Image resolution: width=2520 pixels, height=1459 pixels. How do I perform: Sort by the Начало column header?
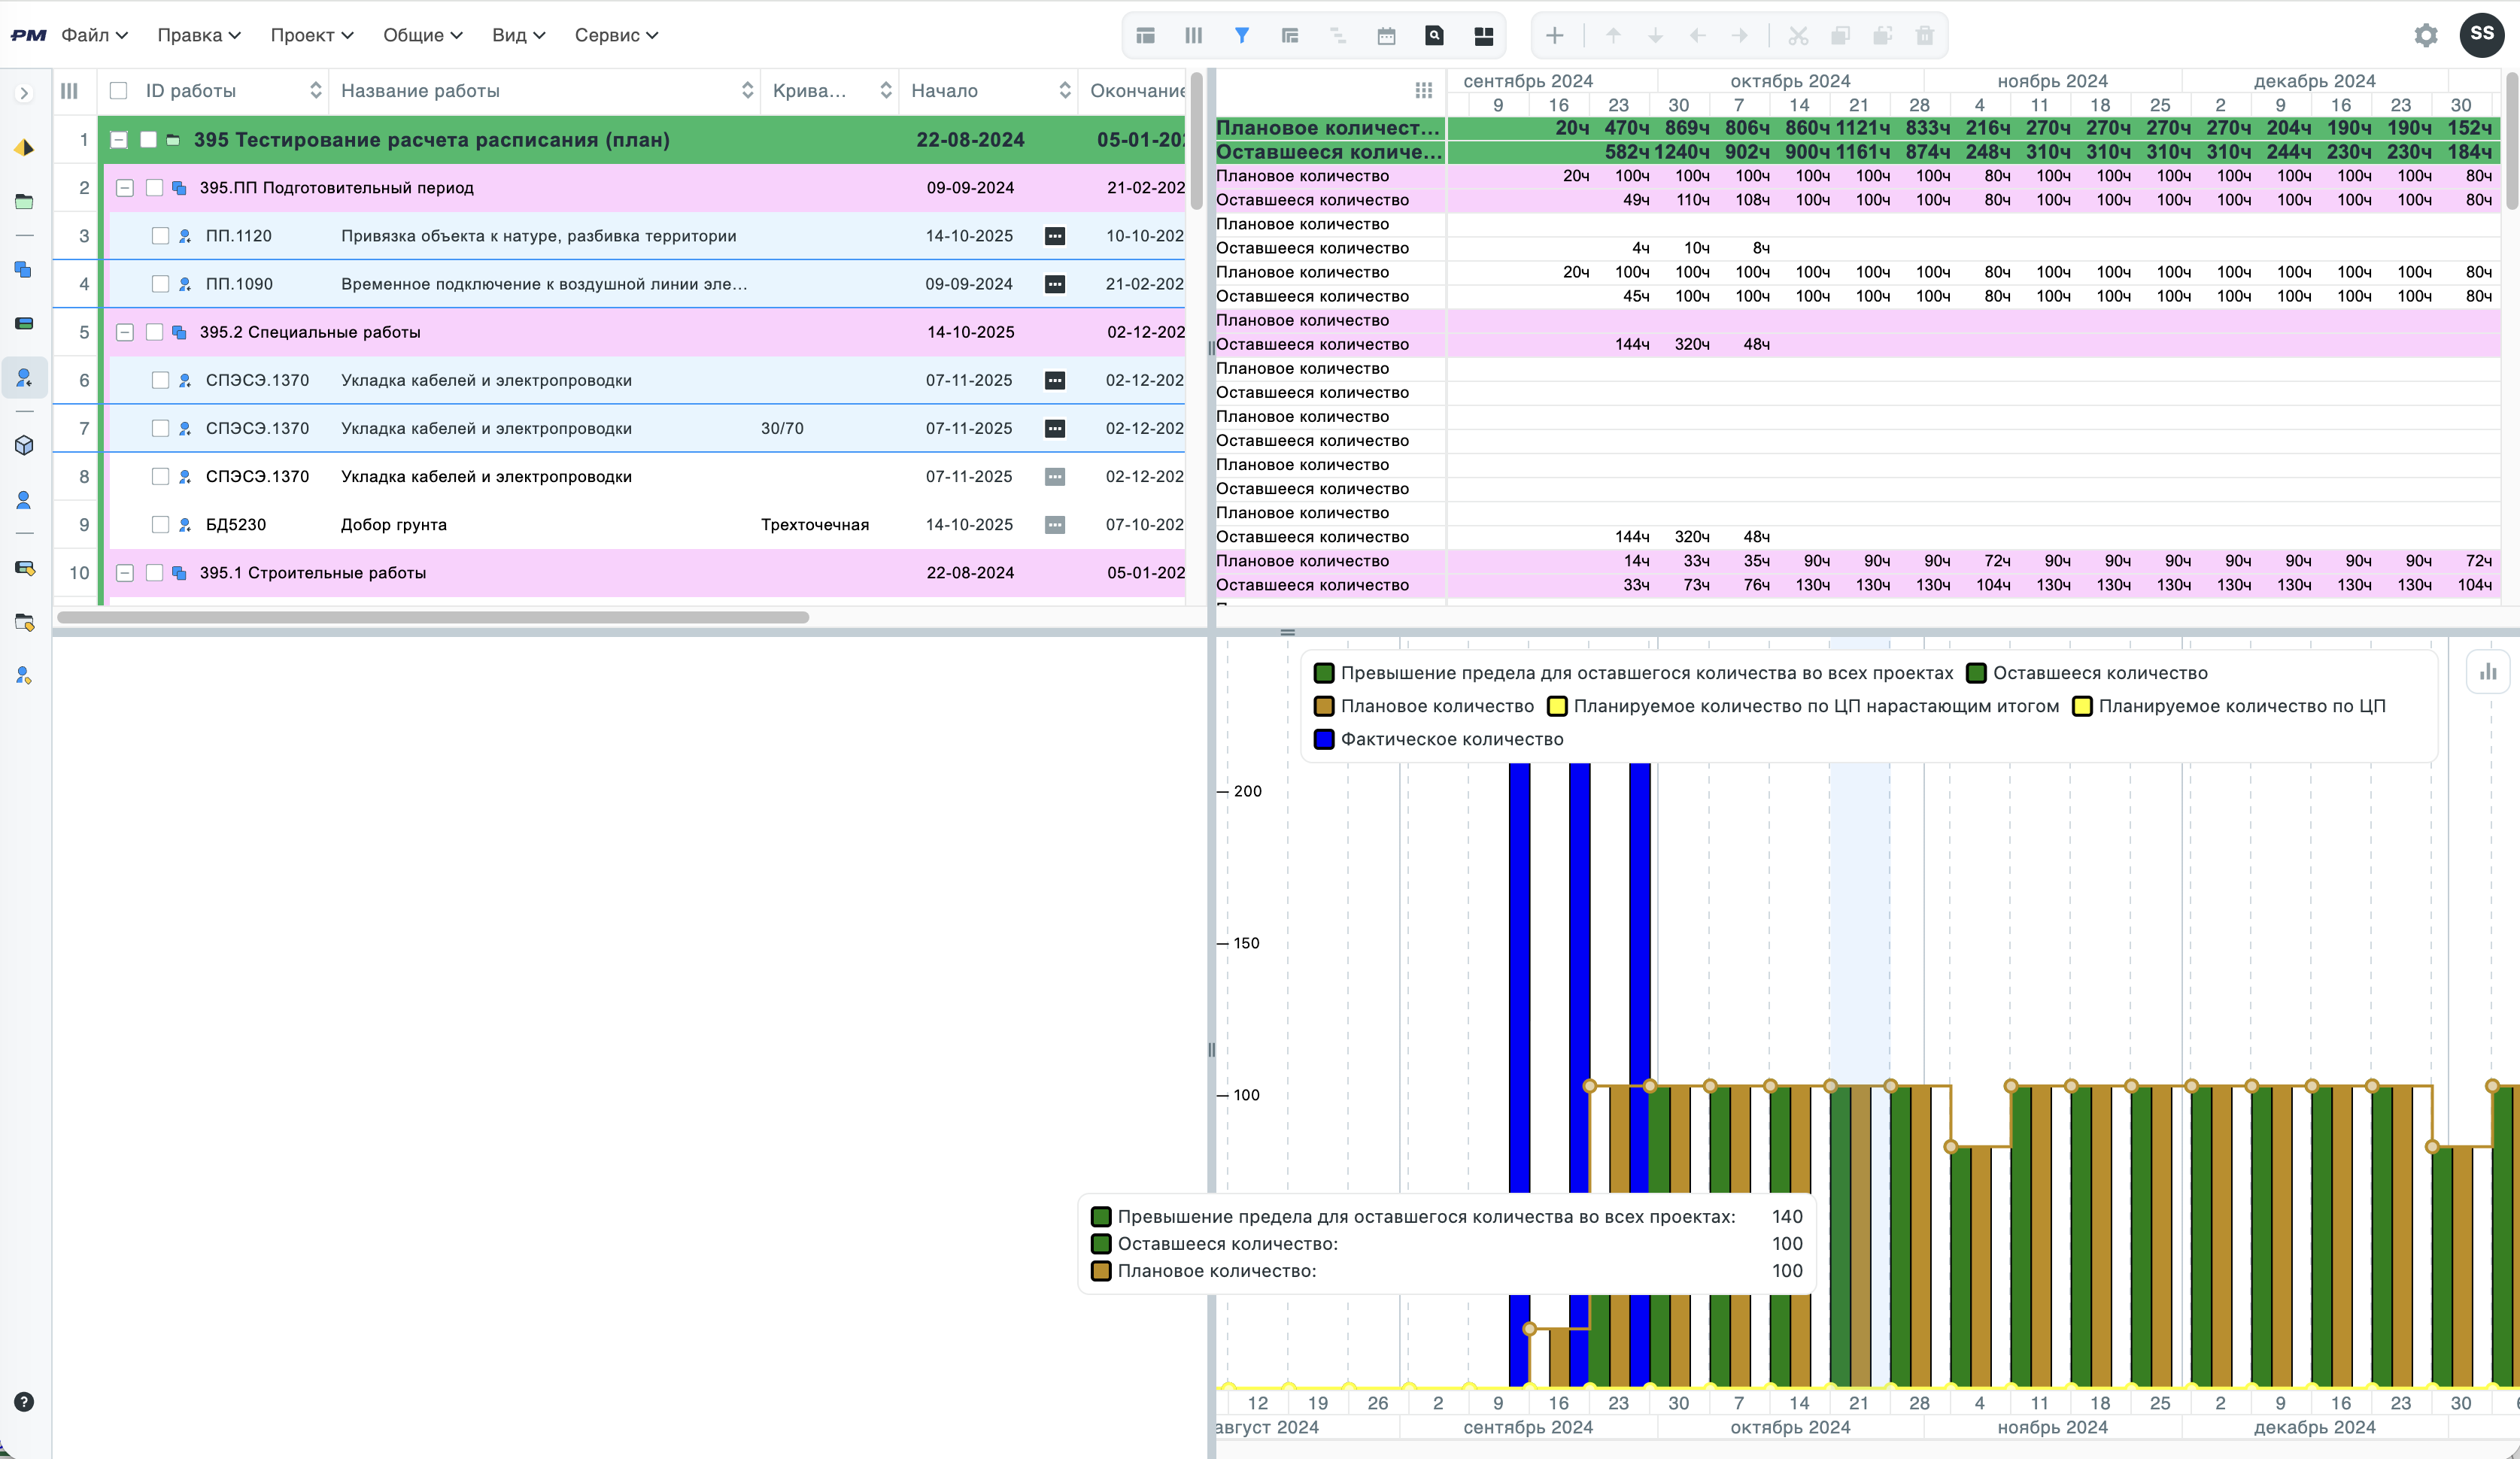click(944, 91)
